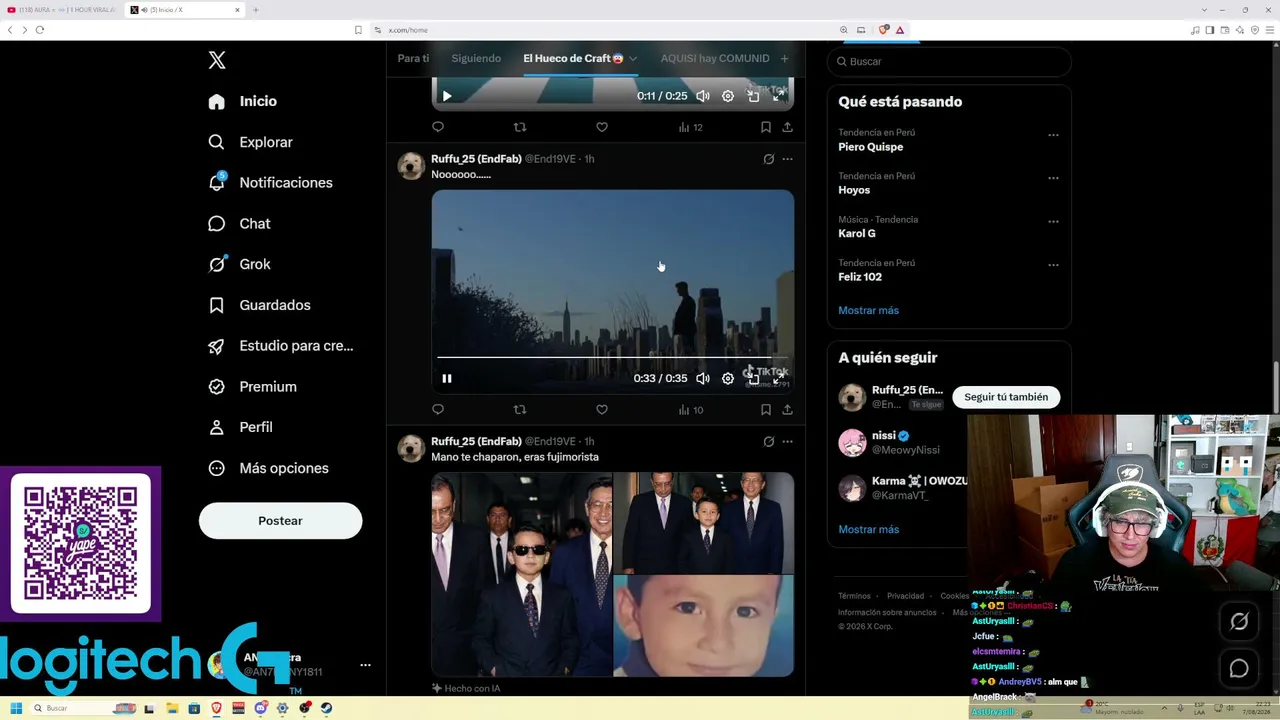Bookmark this page in the address bar
The height and width of the screenshot is (720, 1280).
358,30
